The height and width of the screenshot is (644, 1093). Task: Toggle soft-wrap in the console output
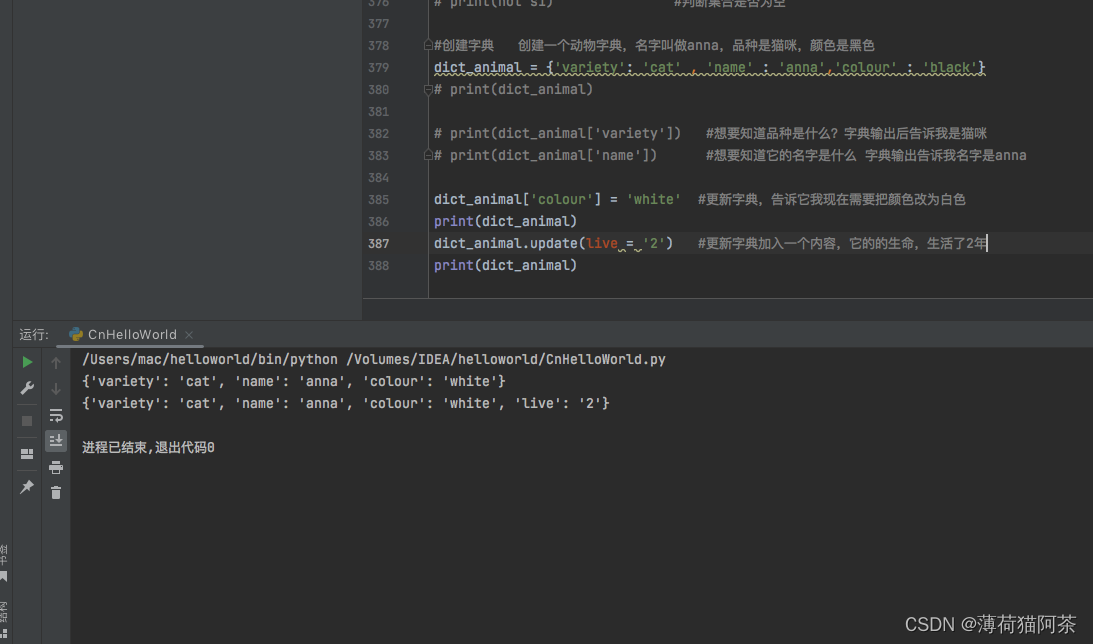[x=55, y=413]
